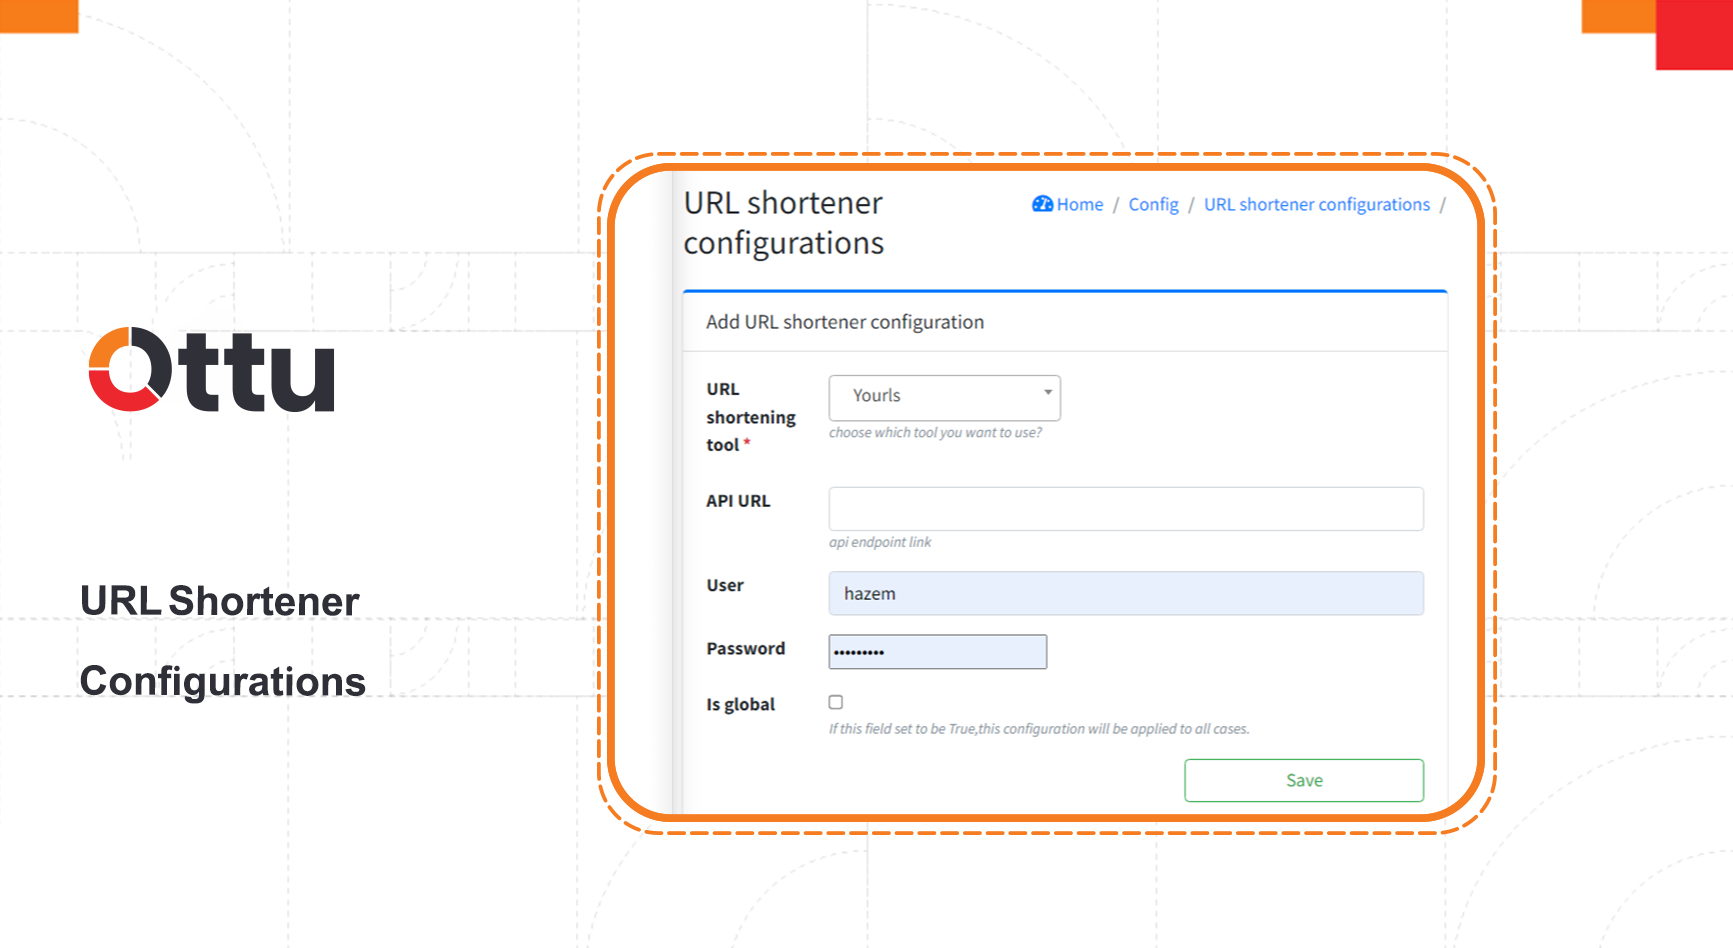The width and height of the screenshot is (1733, 948).
Task: Click the Add URL shortener configuration header
Action: point(844,321)
